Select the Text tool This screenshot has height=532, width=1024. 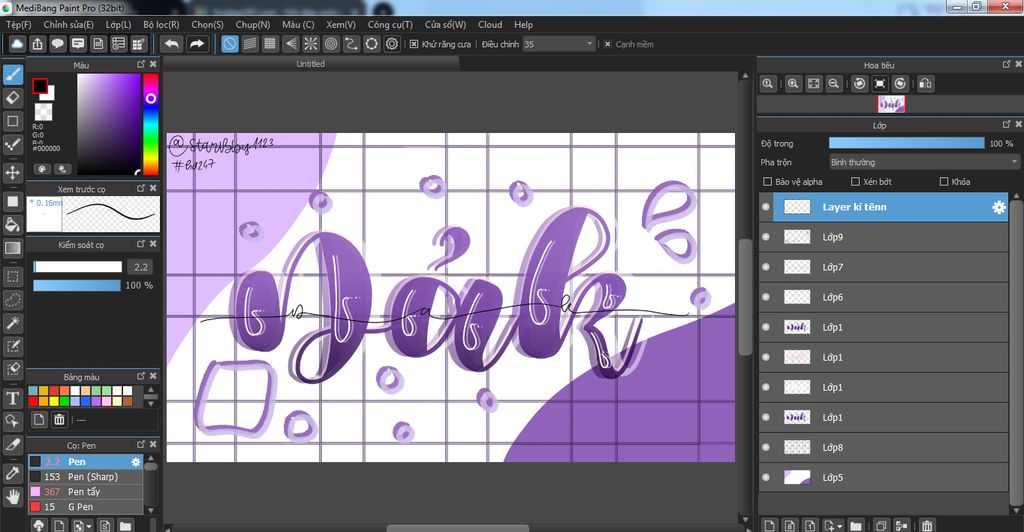click(x=12, y=398)
